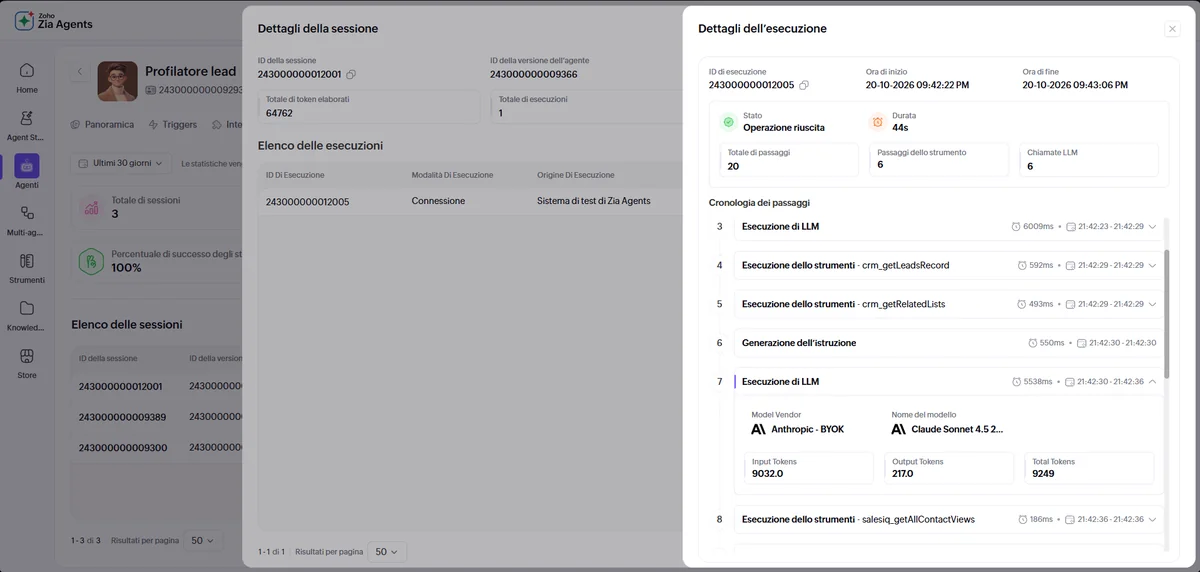Collapse step 7 Esecuzione di LLM
Screen dimensions: 1200x572
click(1152, 382)
